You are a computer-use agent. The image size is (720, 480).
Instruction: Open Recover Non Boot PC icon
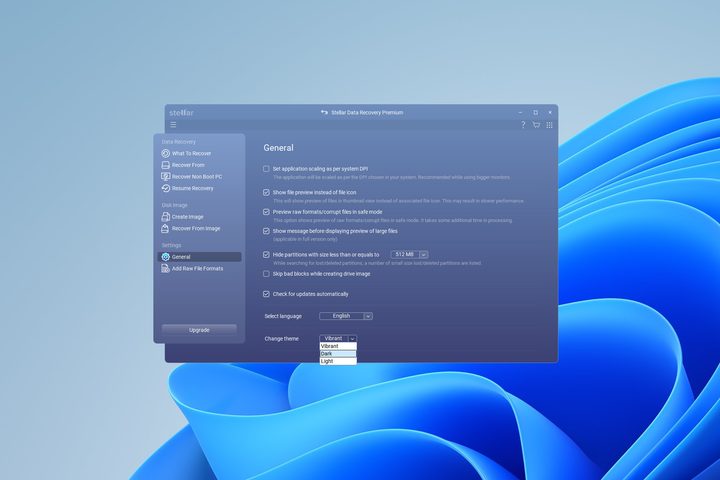pyautogui.click(x=165, y=176)
